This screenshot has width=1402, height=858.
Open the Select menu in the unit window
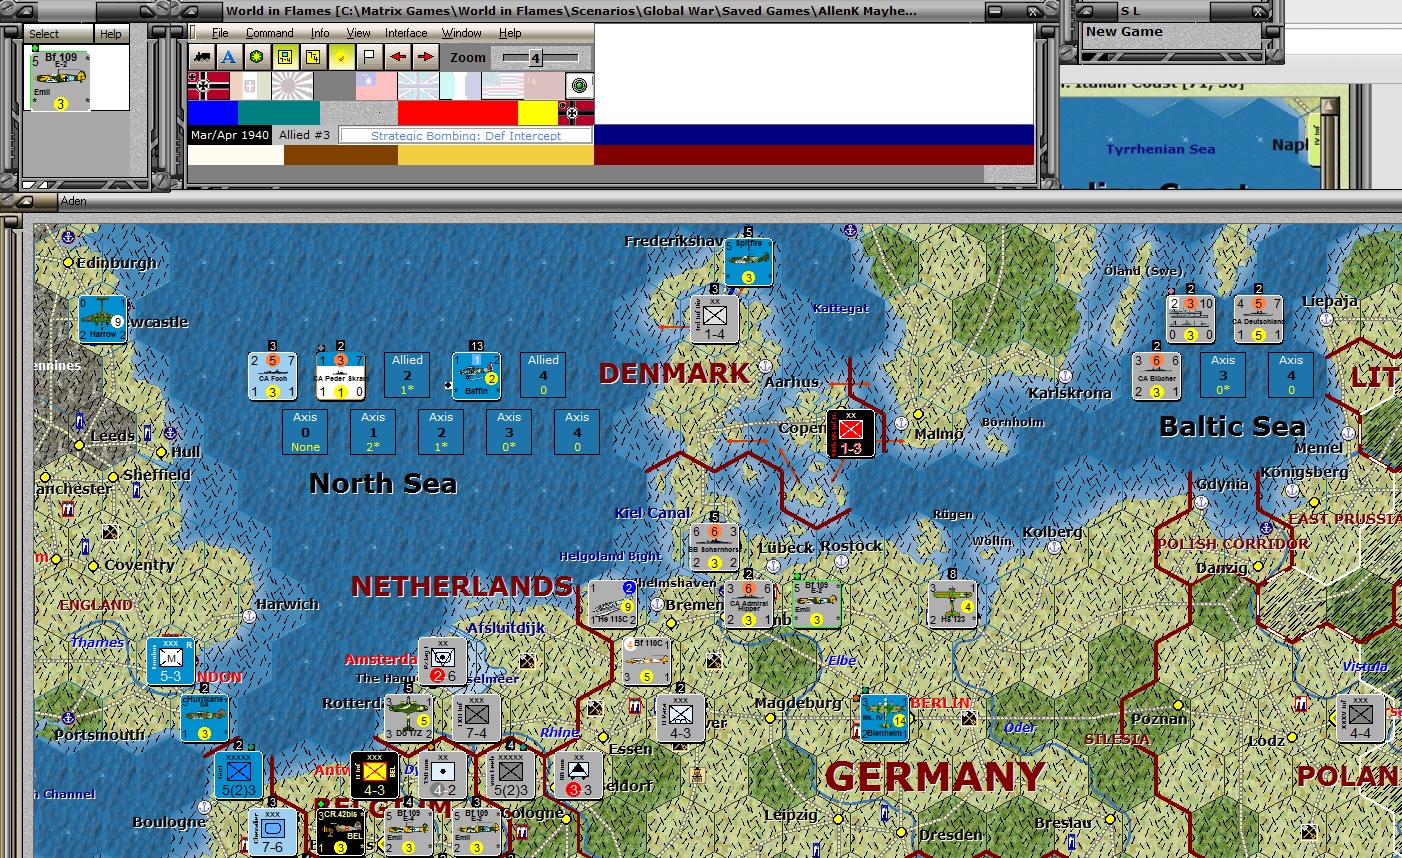pyautogui.click(x=44, y=34)
